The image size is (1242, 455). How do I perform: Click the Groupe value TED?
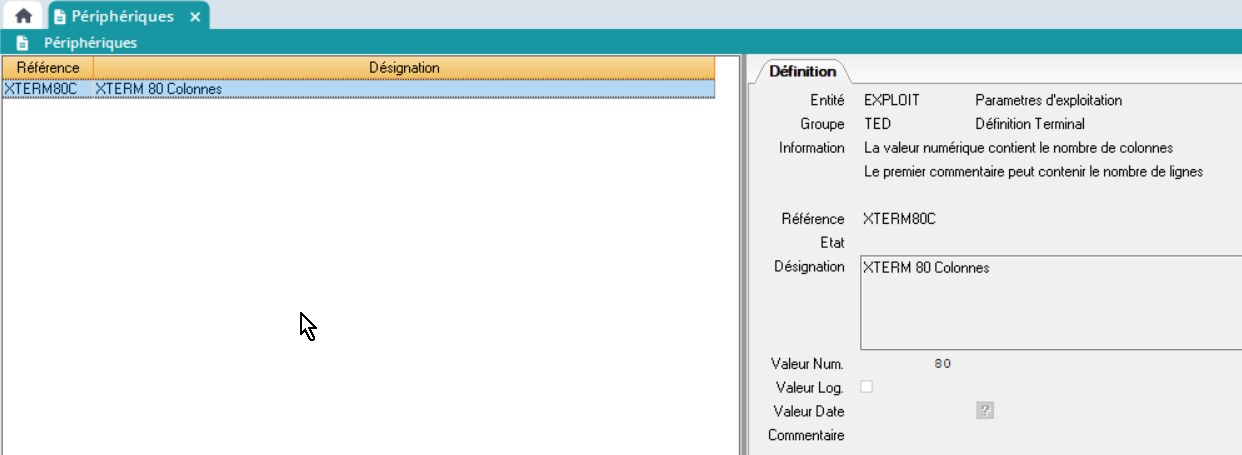tap(877, 124)
